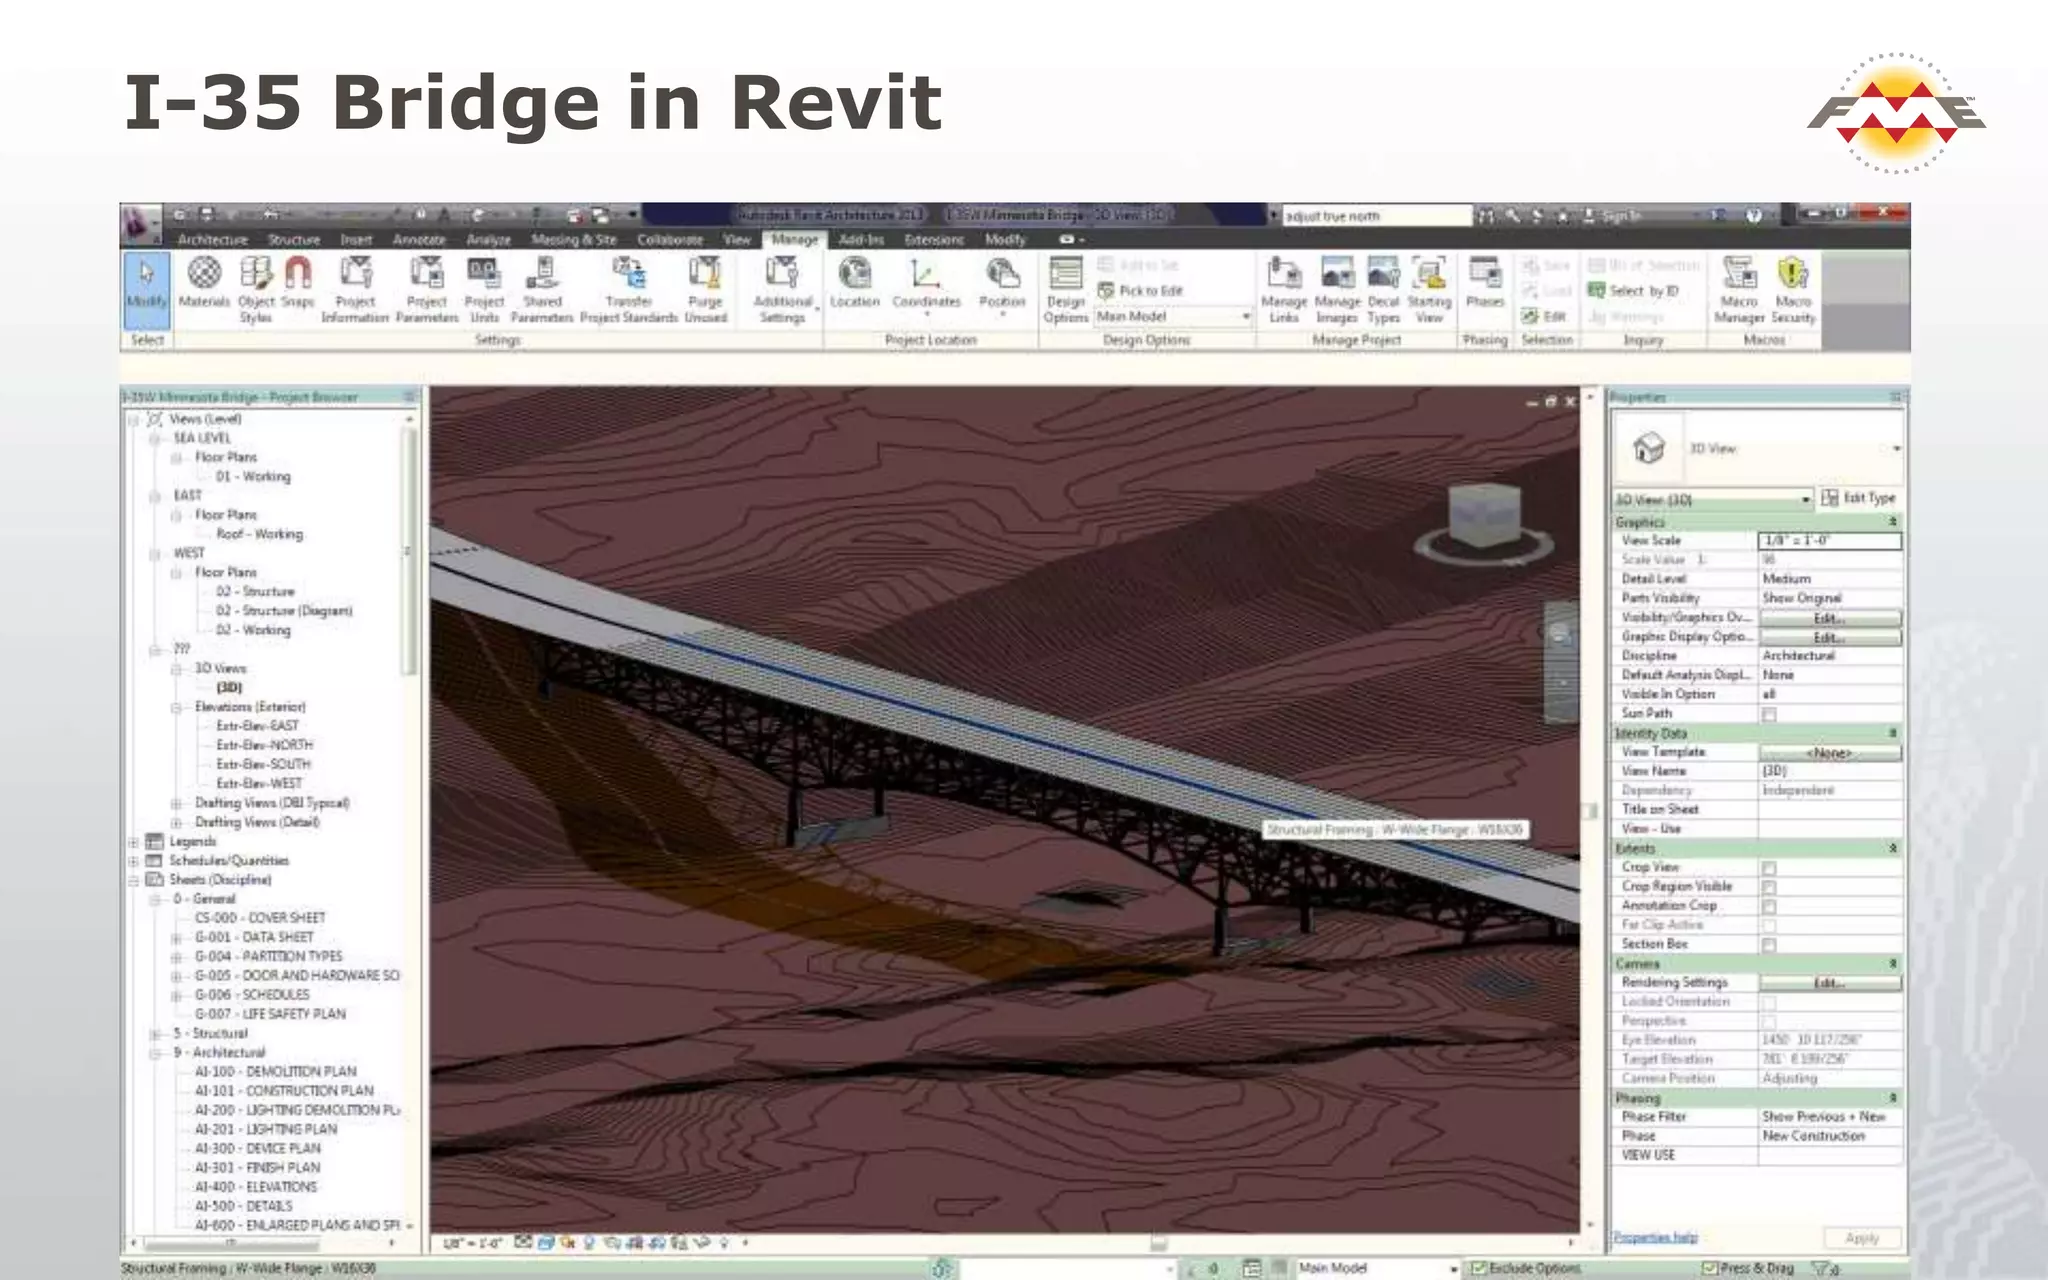This screenshot has width=2048, height=1280.
Task: Open Object Styles settings
Action: [x=256, y=290]
